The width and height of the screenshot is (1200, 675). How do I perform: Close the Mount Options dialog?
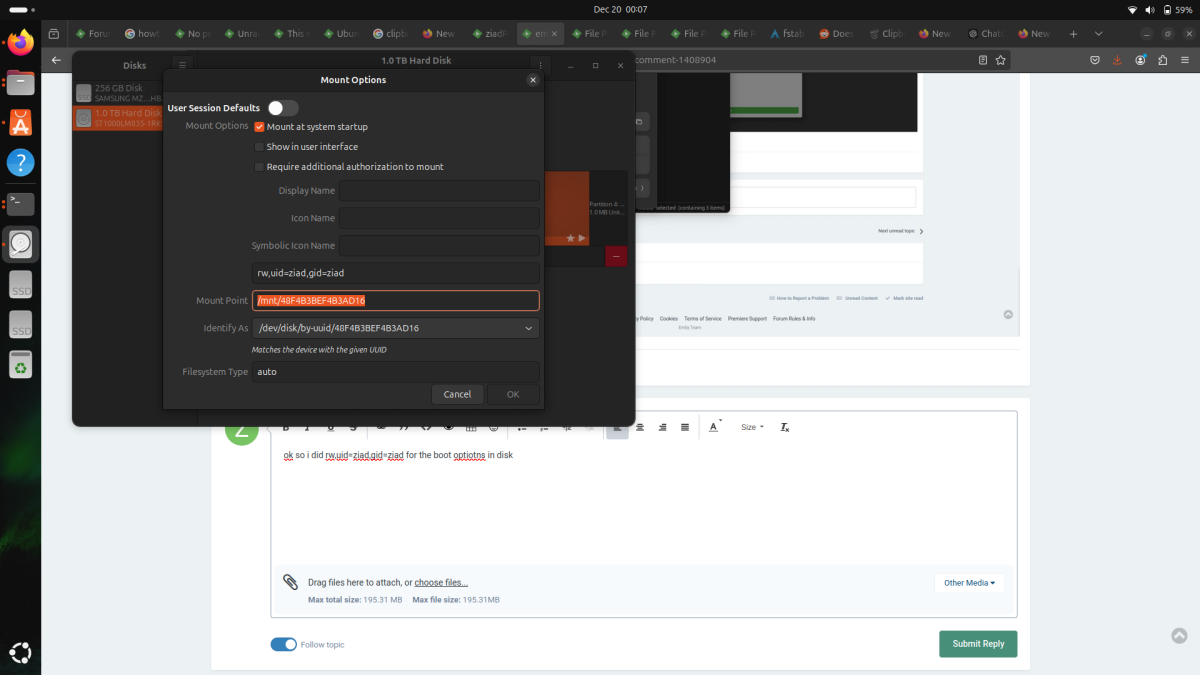[533, 80]
